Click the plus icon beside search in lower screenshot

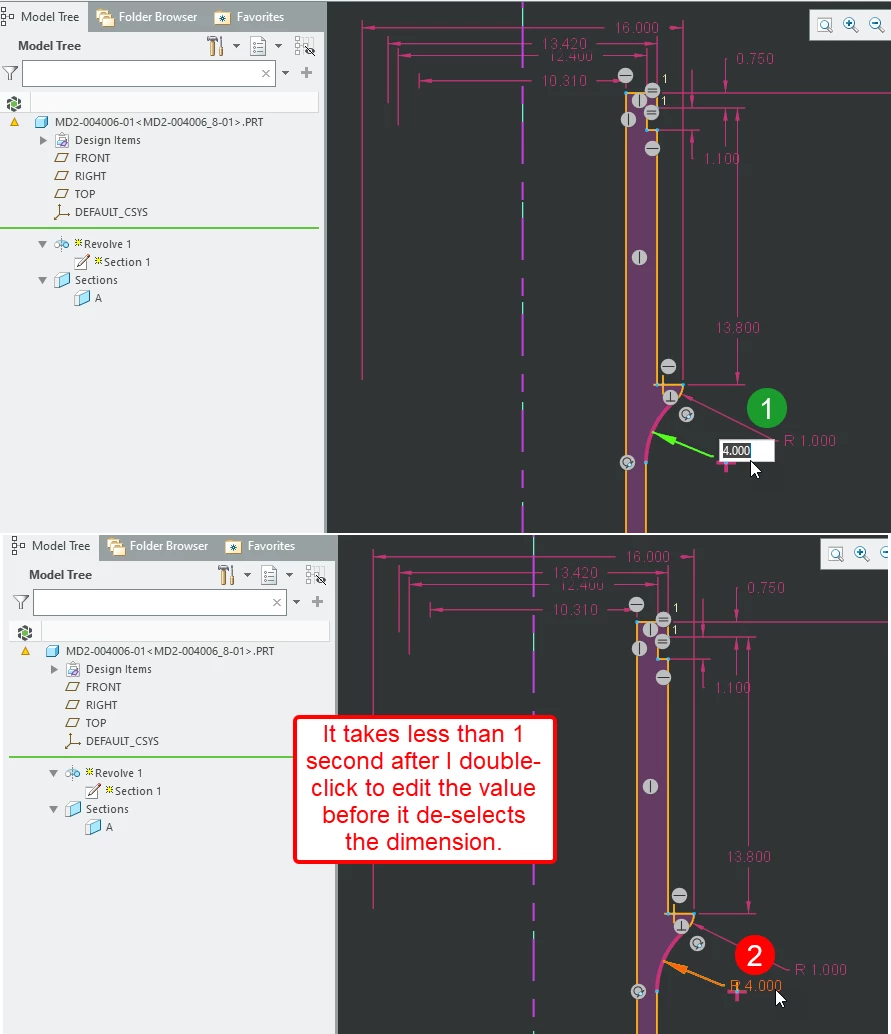pos(318,601)
